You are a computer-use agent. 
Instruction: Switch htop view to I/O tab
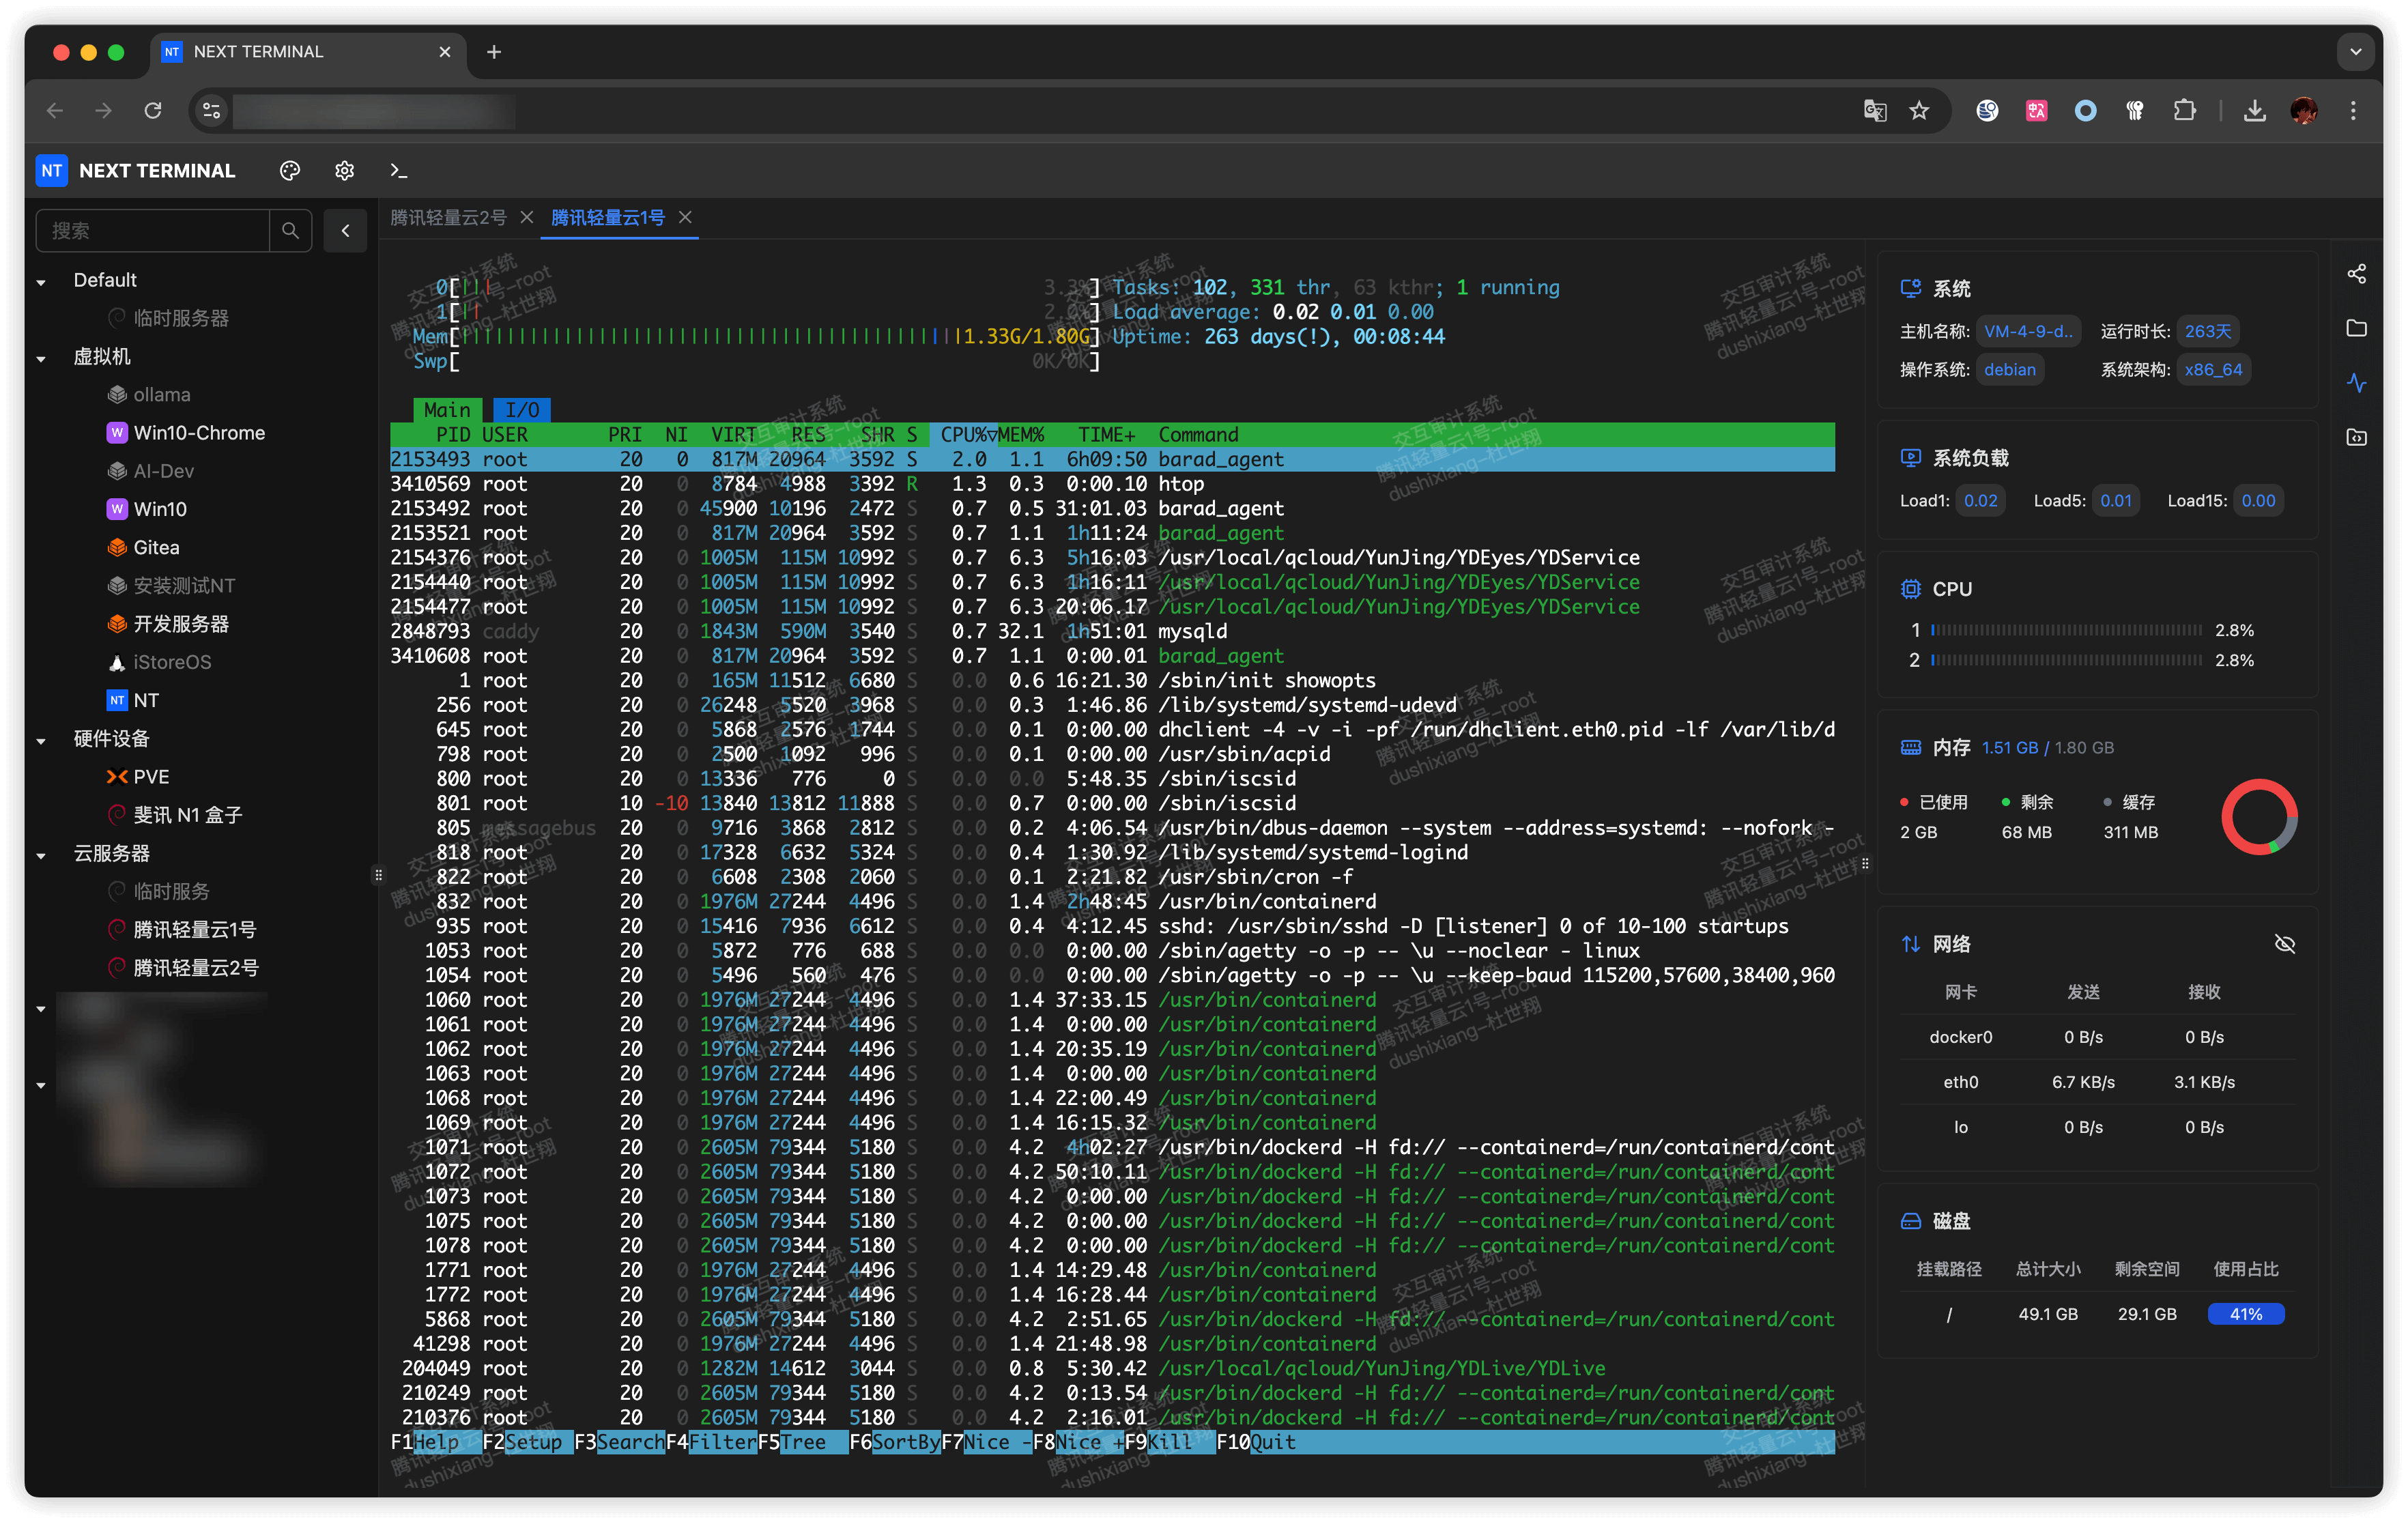click(x=521, y=410)
